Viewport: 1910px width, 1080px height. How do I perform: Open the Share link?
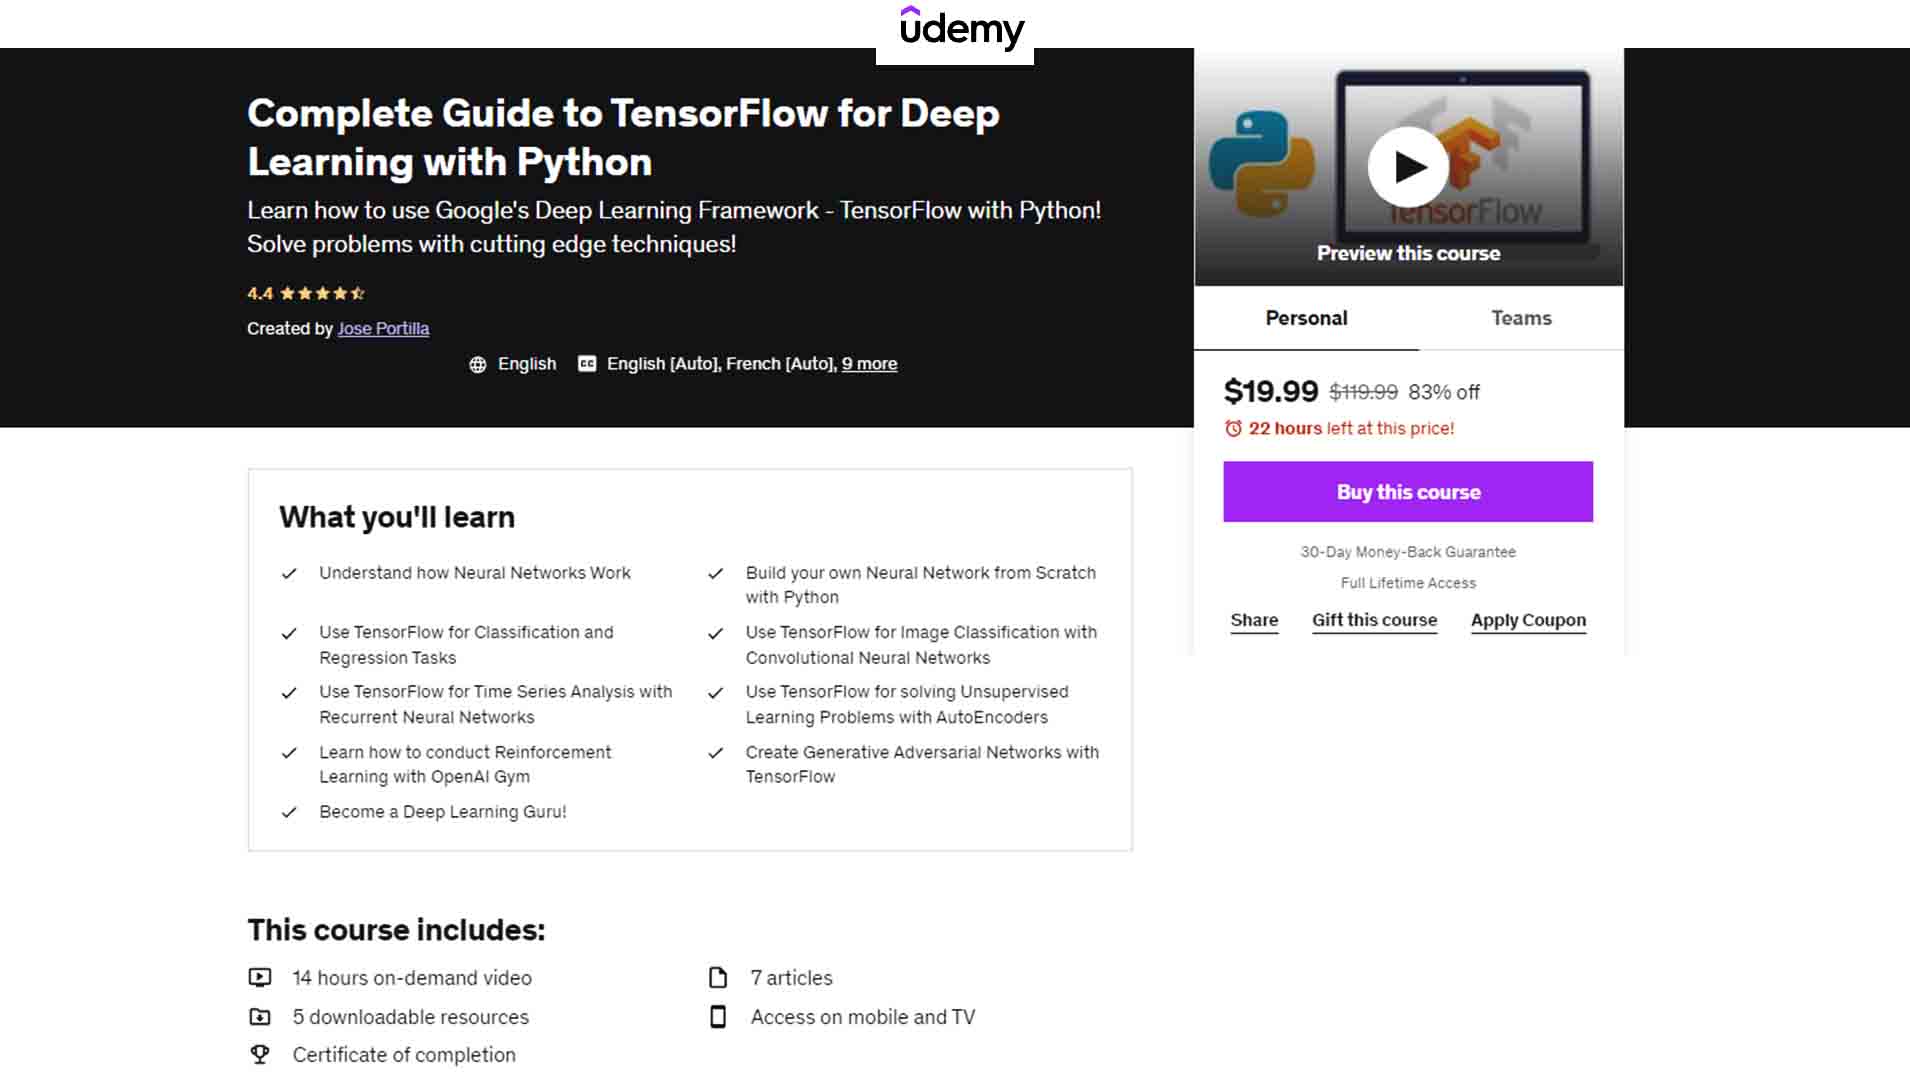point(1254,620)
